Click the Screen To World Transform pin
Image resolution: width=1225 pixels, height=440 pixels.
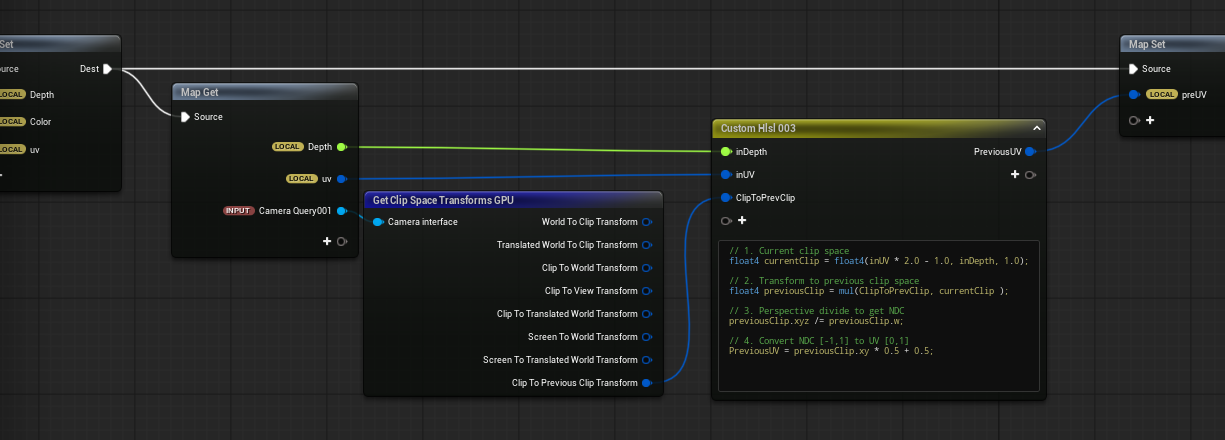point(646,337)
